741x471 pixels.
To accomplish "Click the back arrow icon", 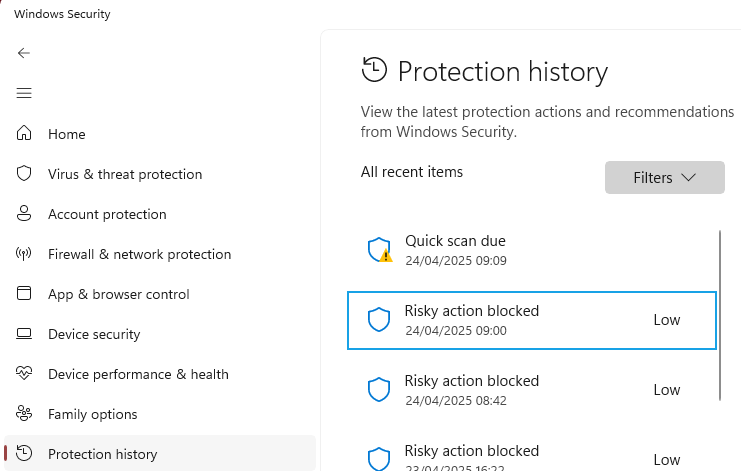I will coord(24,53).
